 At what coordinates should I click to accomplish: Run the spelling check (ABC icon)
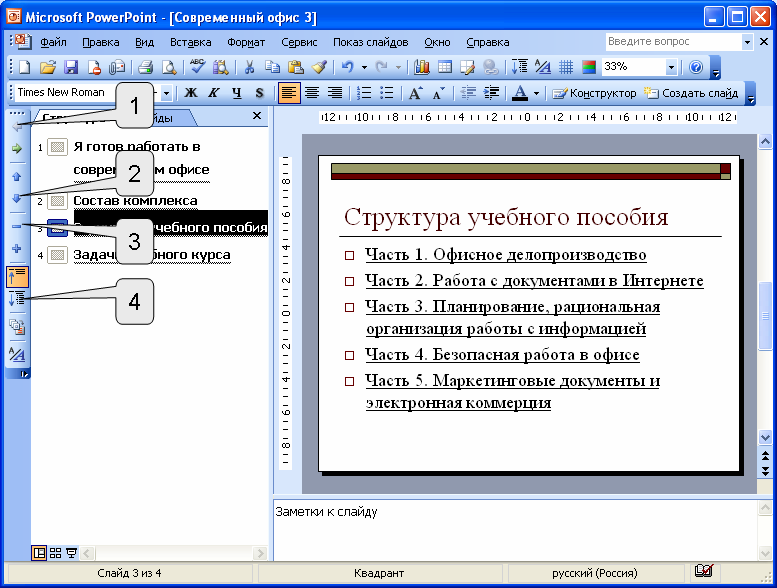197,67
